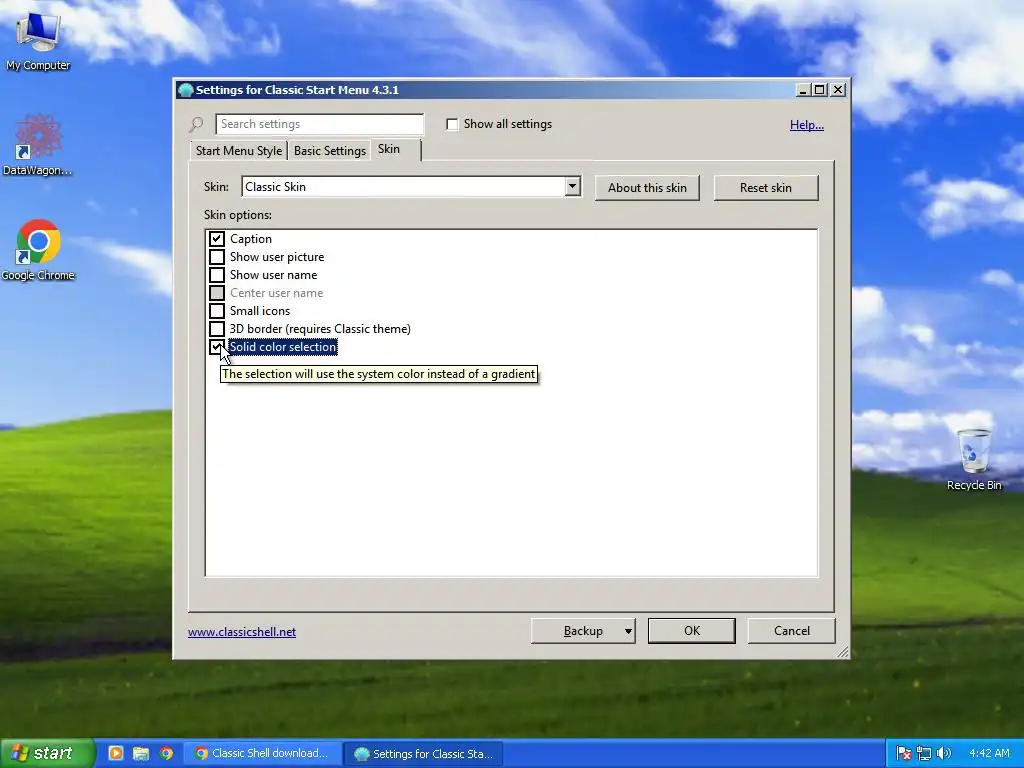The height and width of the screenshot is (768, 1024).
Task: Switch to Classic Shell download taskbar item
Action: tap(262, 753)
